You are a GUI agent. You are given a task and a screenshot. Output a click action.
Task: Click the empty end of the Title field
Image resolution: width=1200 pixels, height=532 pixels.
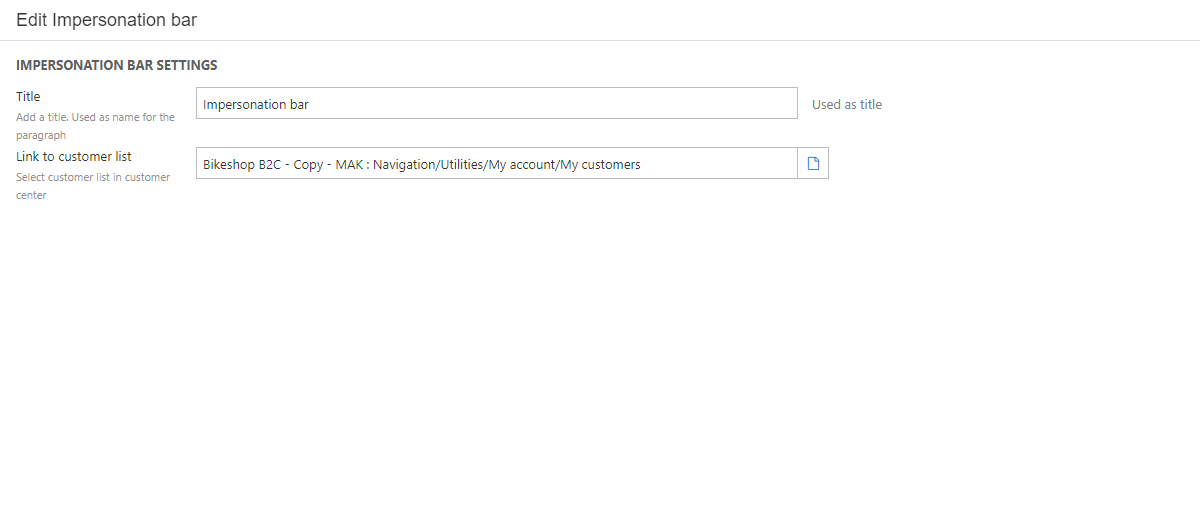pos(700,104)
